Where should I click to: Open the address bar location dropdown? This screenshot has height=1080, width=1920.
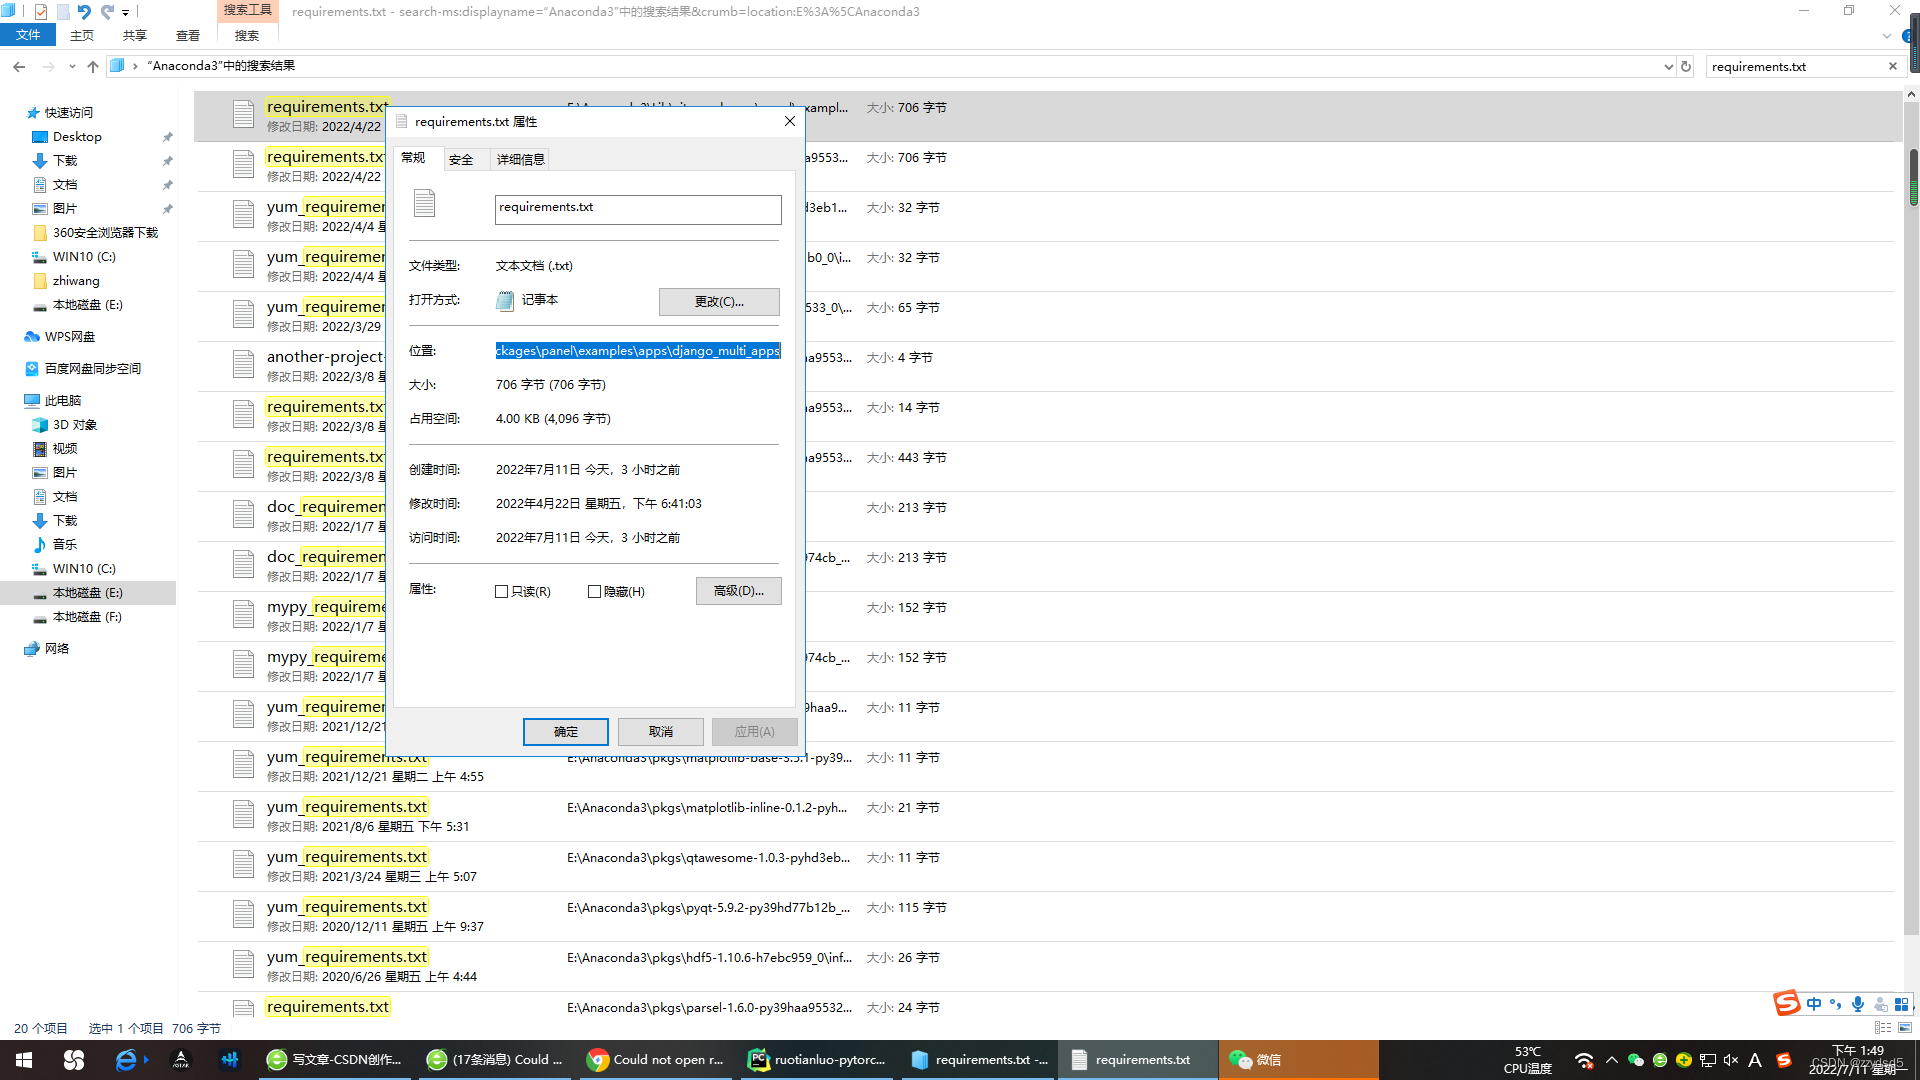[1668, 66]
